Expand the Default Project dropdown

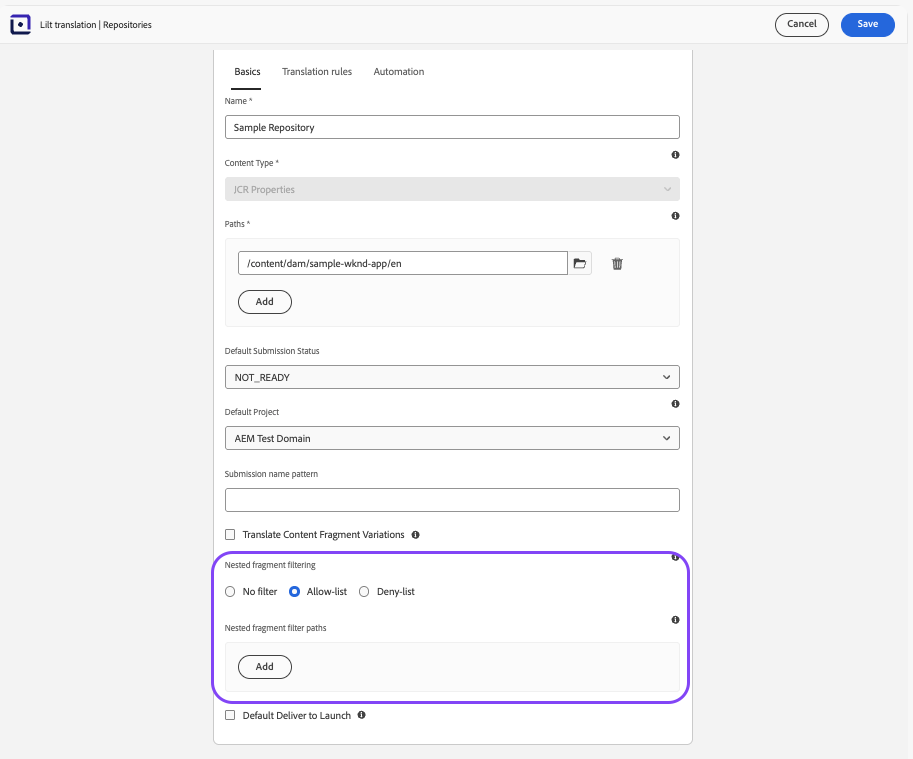[x=452, y=438]
